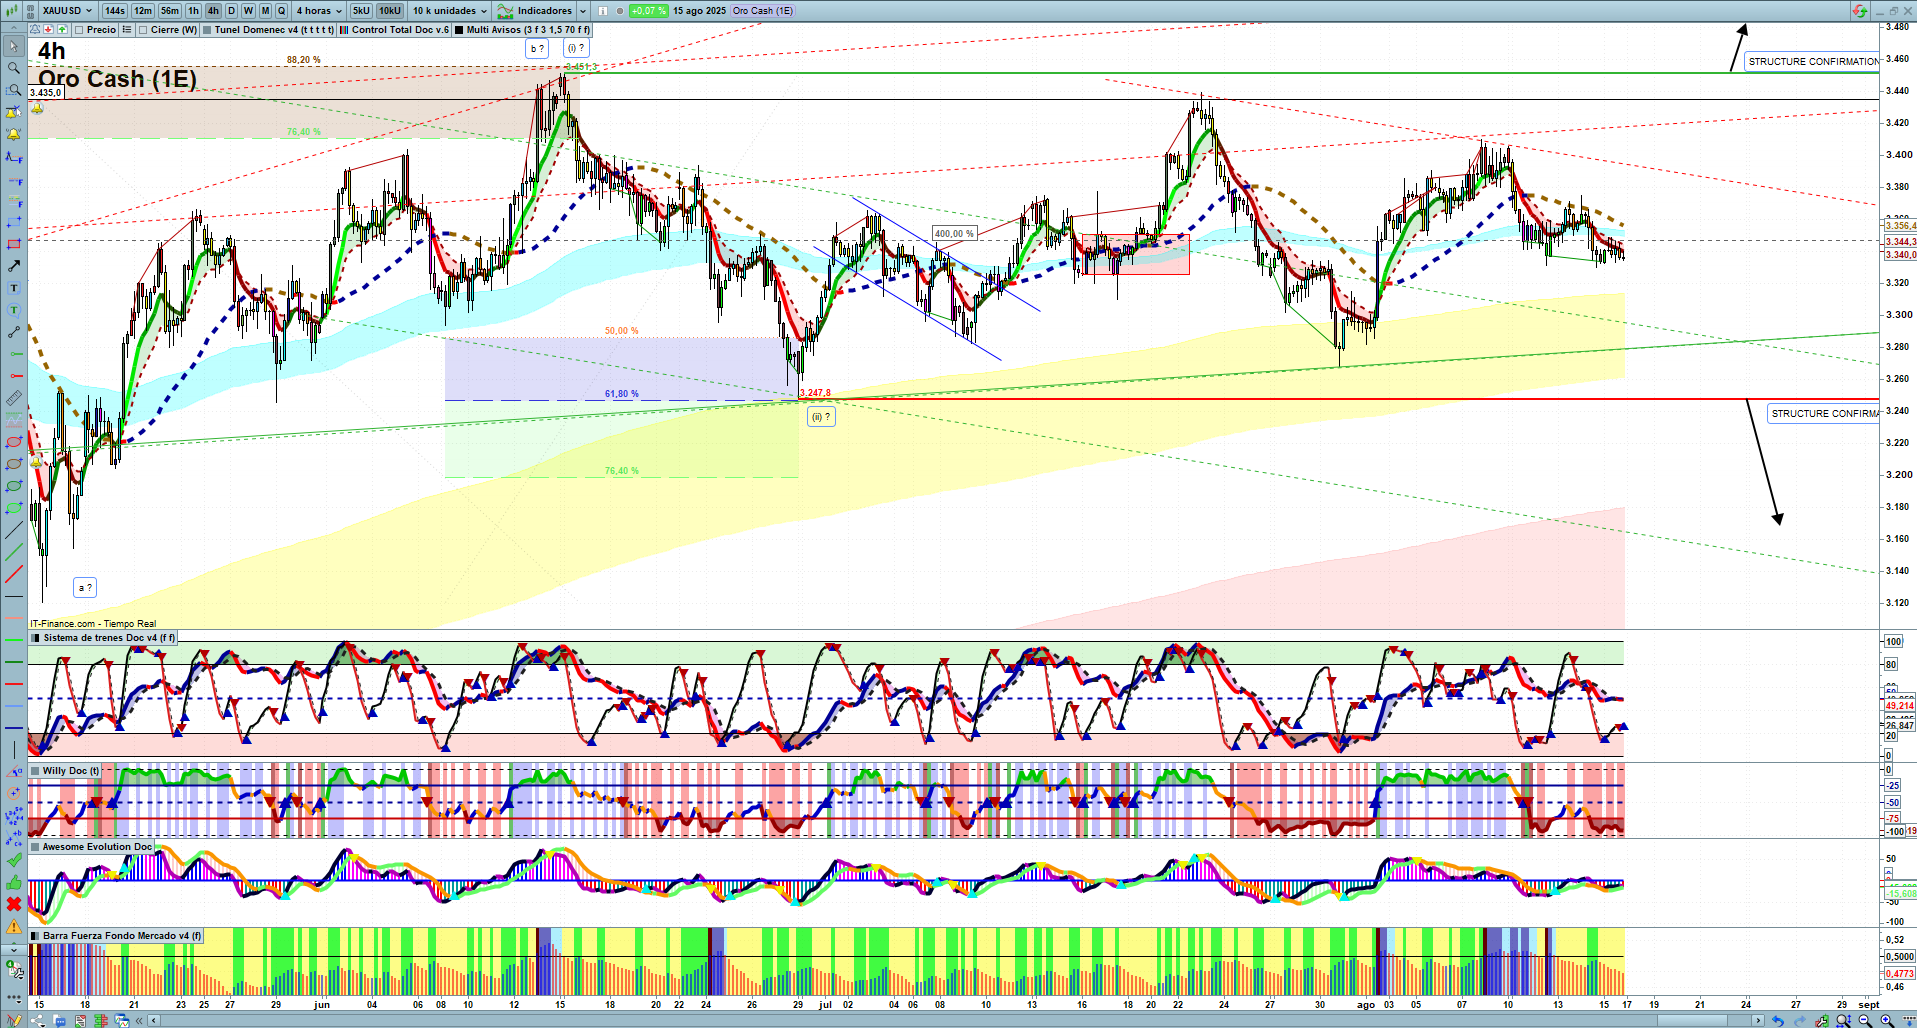Select the green horizontal ray tool
The height and width of the screenshot is (1028, 1917).
click(x=14, y=354)
